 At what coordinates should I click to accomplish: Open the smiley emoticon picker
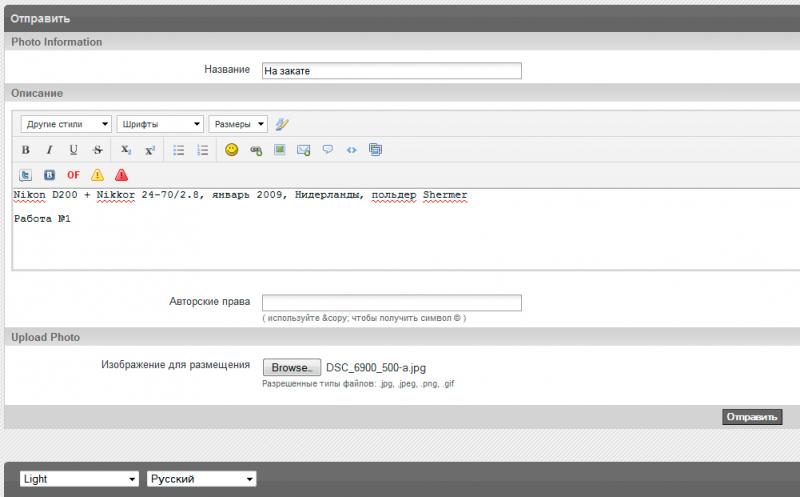pos(232,150)
